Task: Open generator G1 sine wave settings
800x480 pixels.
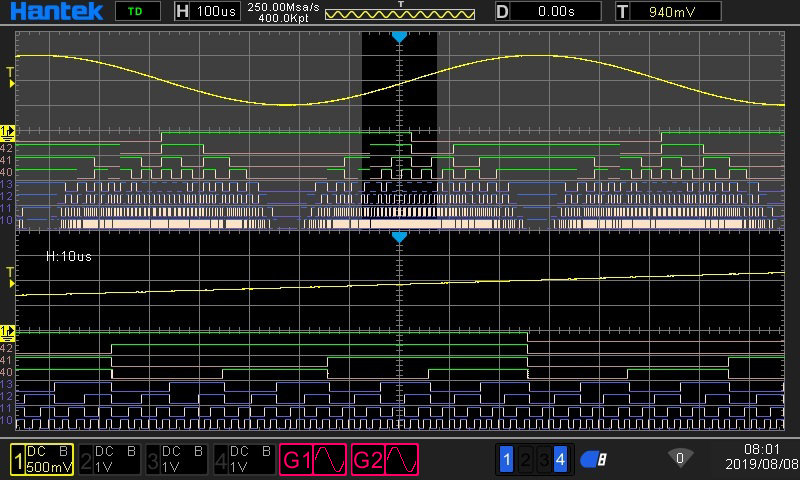Action: [313, 459]
